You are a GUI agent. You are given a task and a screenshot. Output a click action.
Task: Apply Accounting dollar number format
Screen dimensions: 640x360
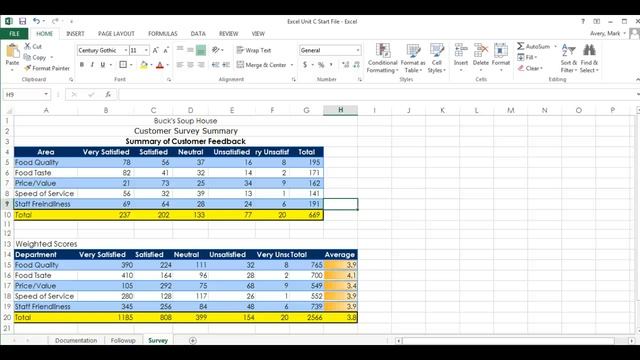click(x=305, y=64)
